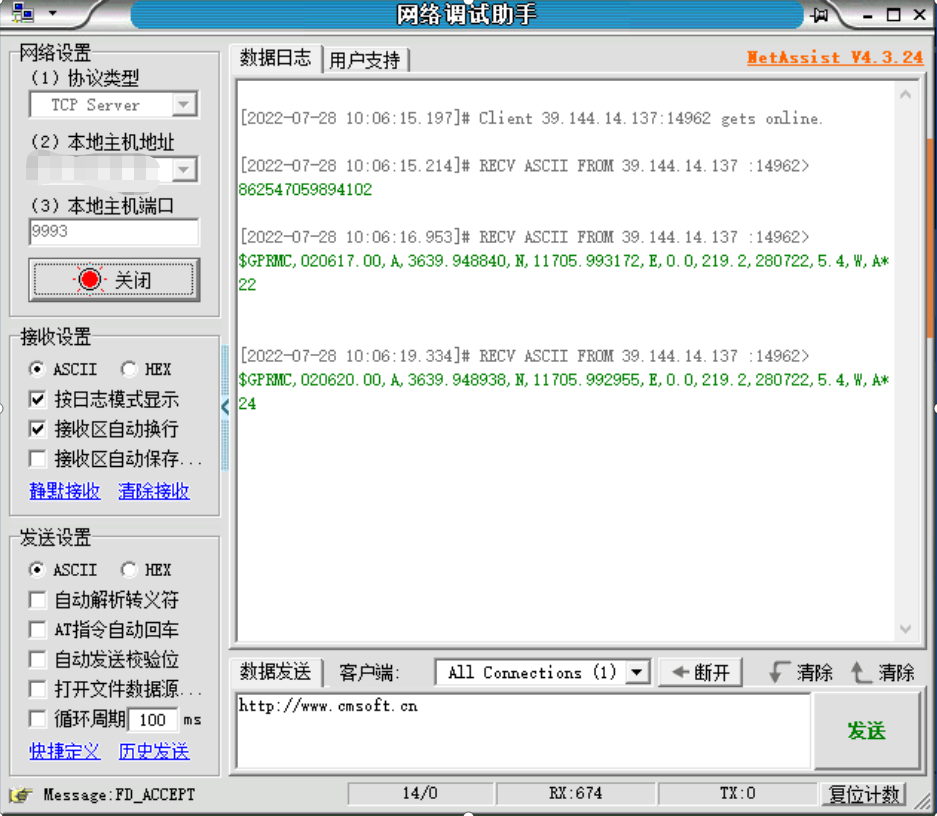The image size is (937, 816).
Task: Select HEX radio in 接收设置
Action: pyautogui.click(x=129, y=369)
